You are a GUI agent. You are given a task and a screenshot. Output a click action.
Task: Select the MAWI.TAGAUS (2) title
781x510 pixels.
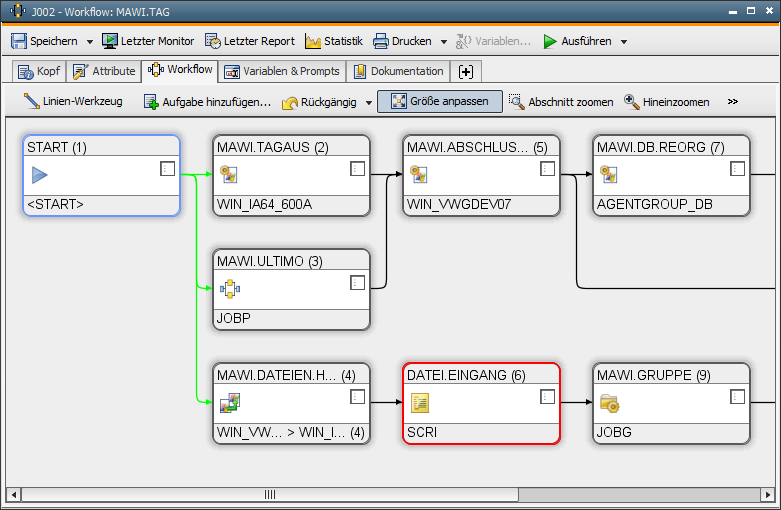pyautogui.click(x=272, y=147)
